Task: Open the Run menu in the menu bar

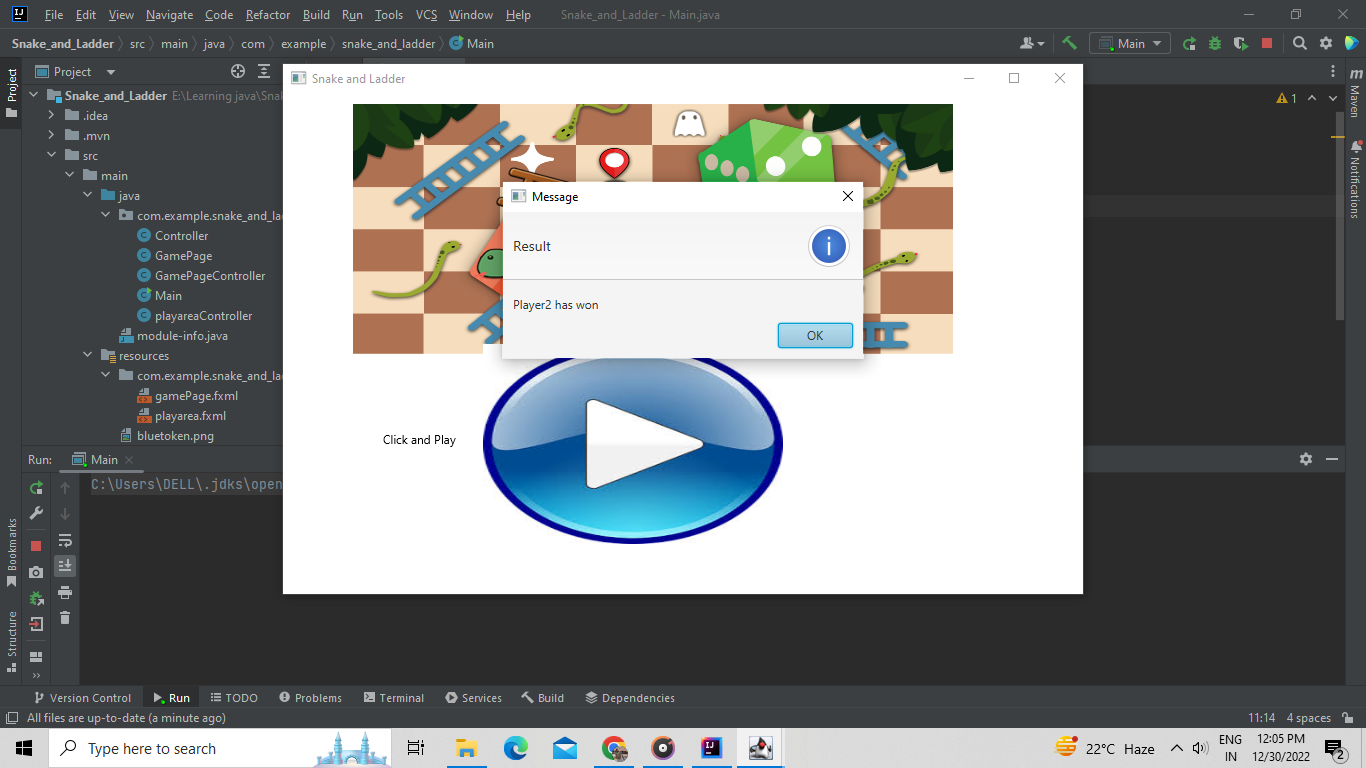Action: [352, 15]
